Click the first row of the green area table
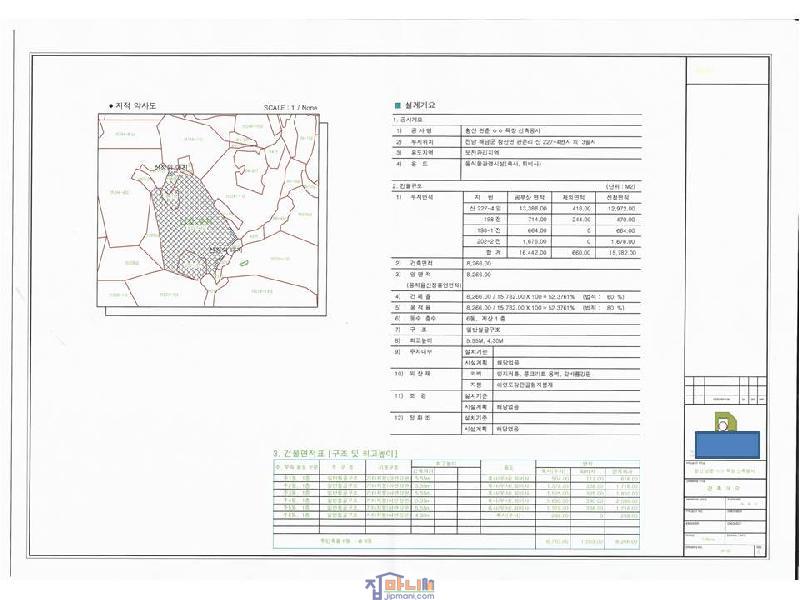 pyautogui.click(x=460, y=479)
